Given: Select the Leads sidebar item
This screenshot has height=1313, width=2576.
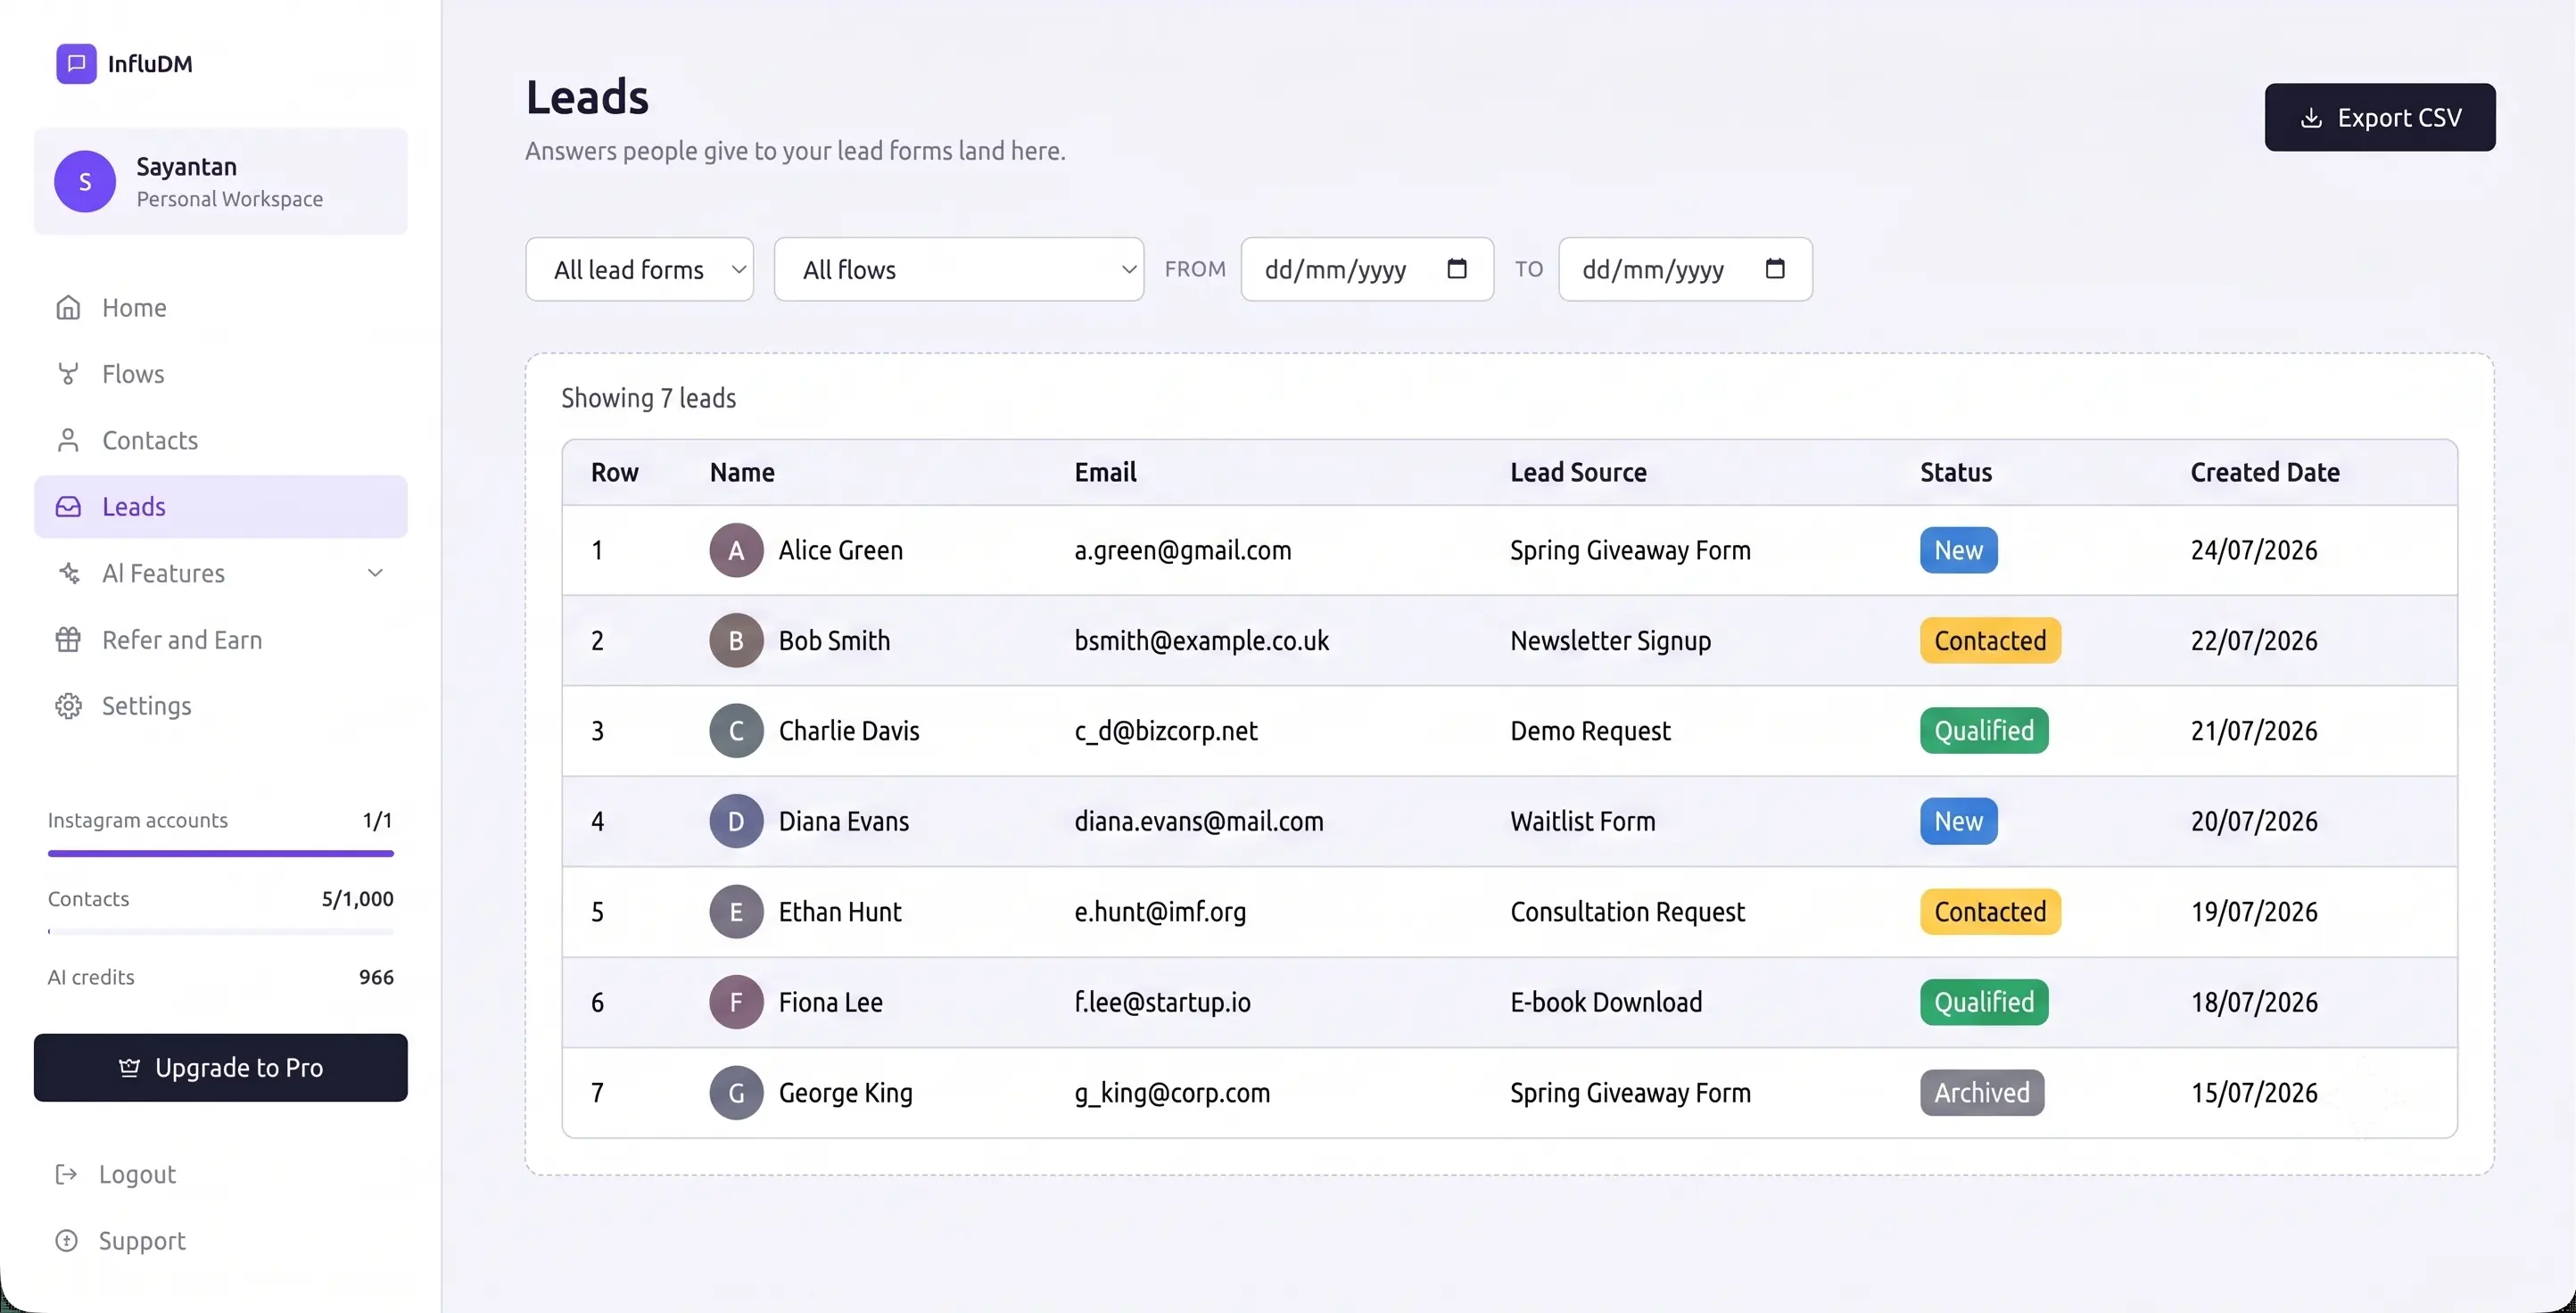Looking at the screenshot, I should point(221,506).
